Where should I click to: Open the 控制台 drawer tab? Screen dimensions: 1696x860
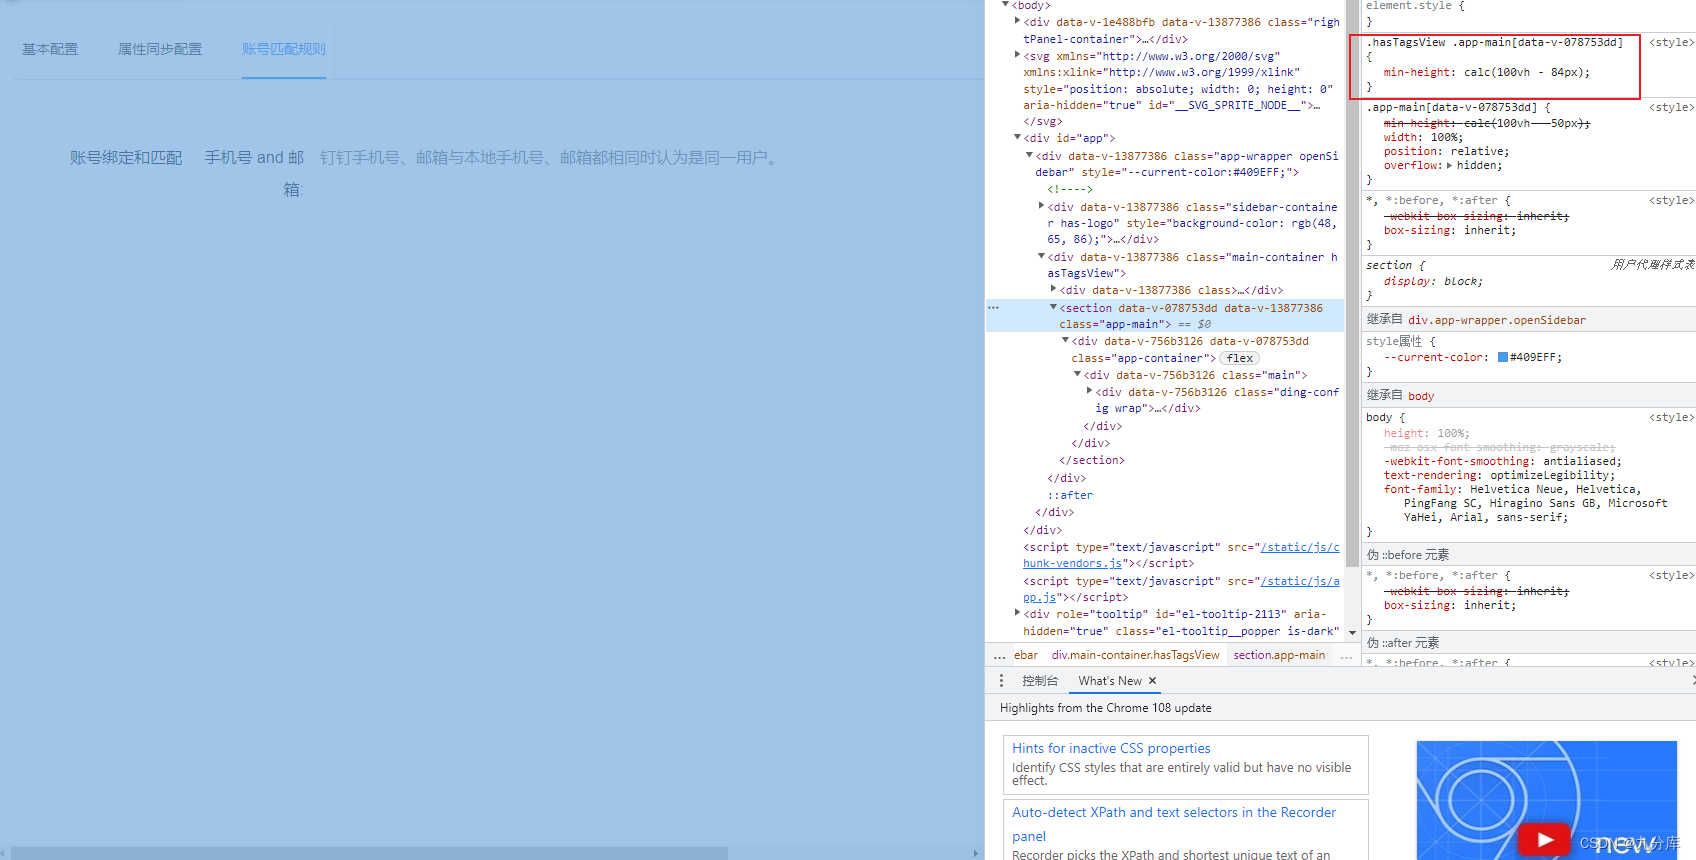tap(1040, 681)
